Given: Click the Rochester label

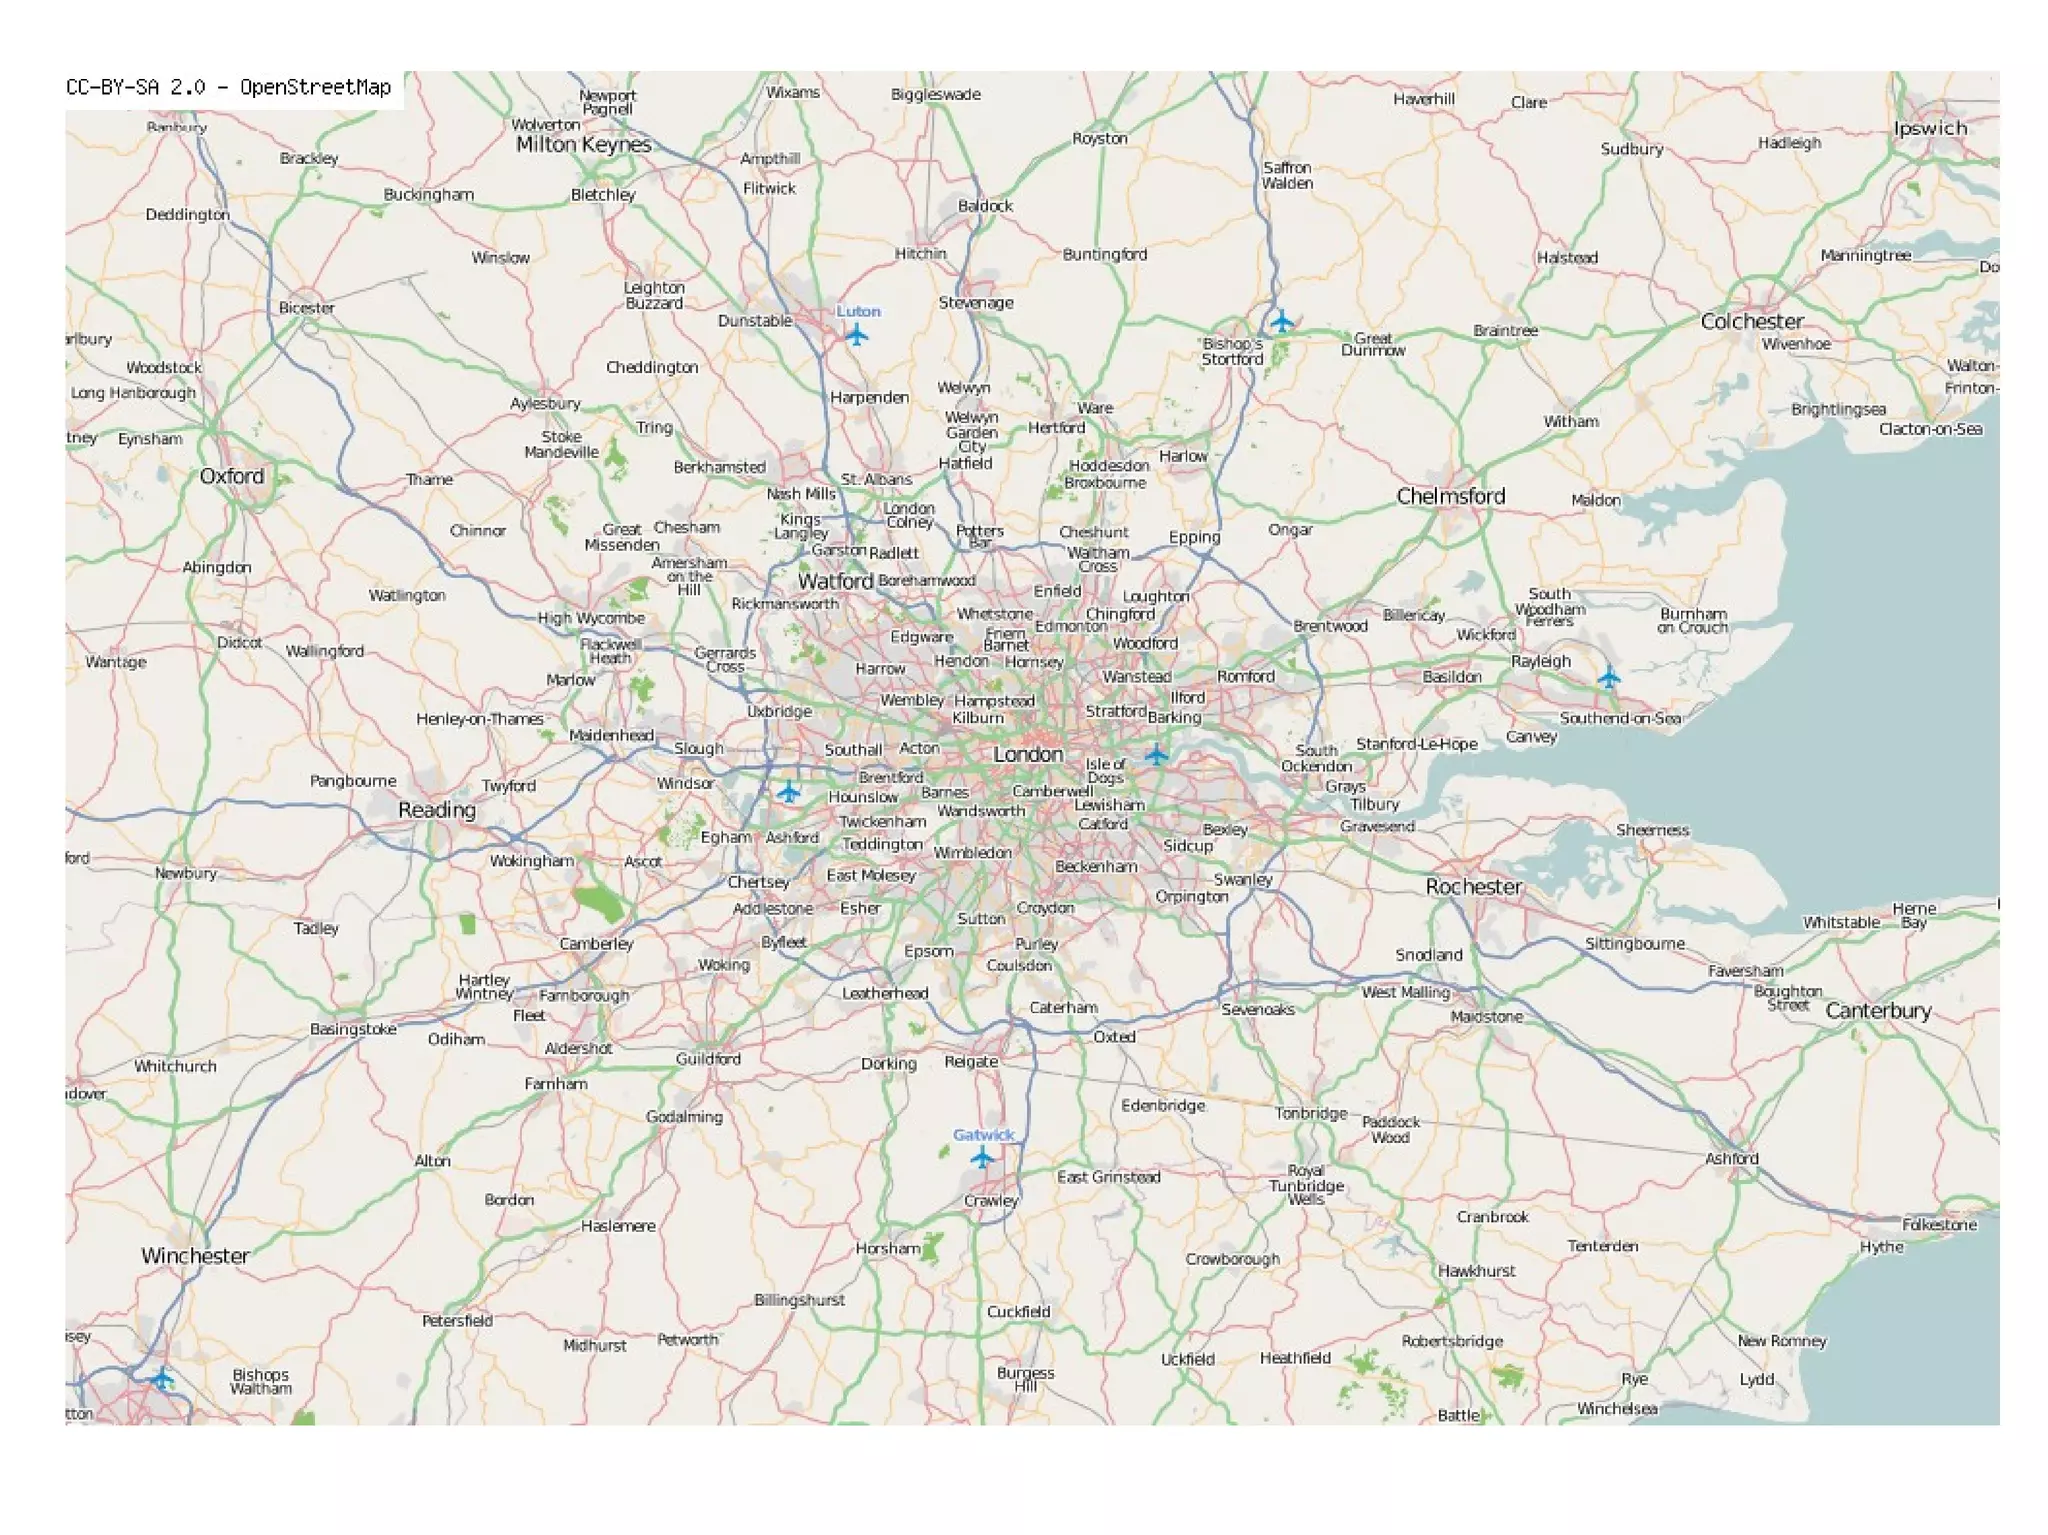Looking at the screenshot, I should click(x=1474, y=887).
